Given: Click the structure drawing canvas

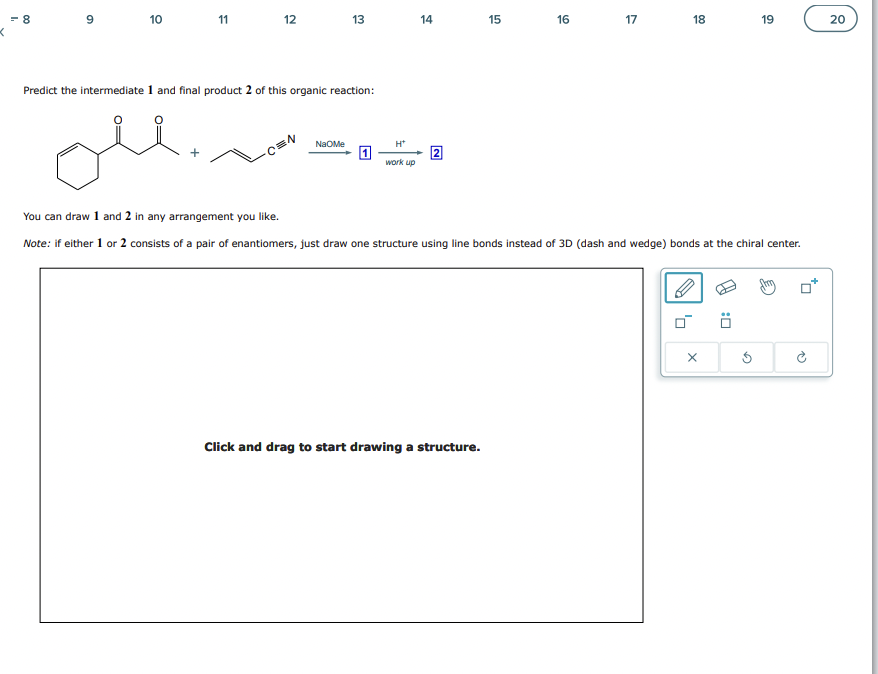Looking at the screenshot, I should click(x=340, y=447).
